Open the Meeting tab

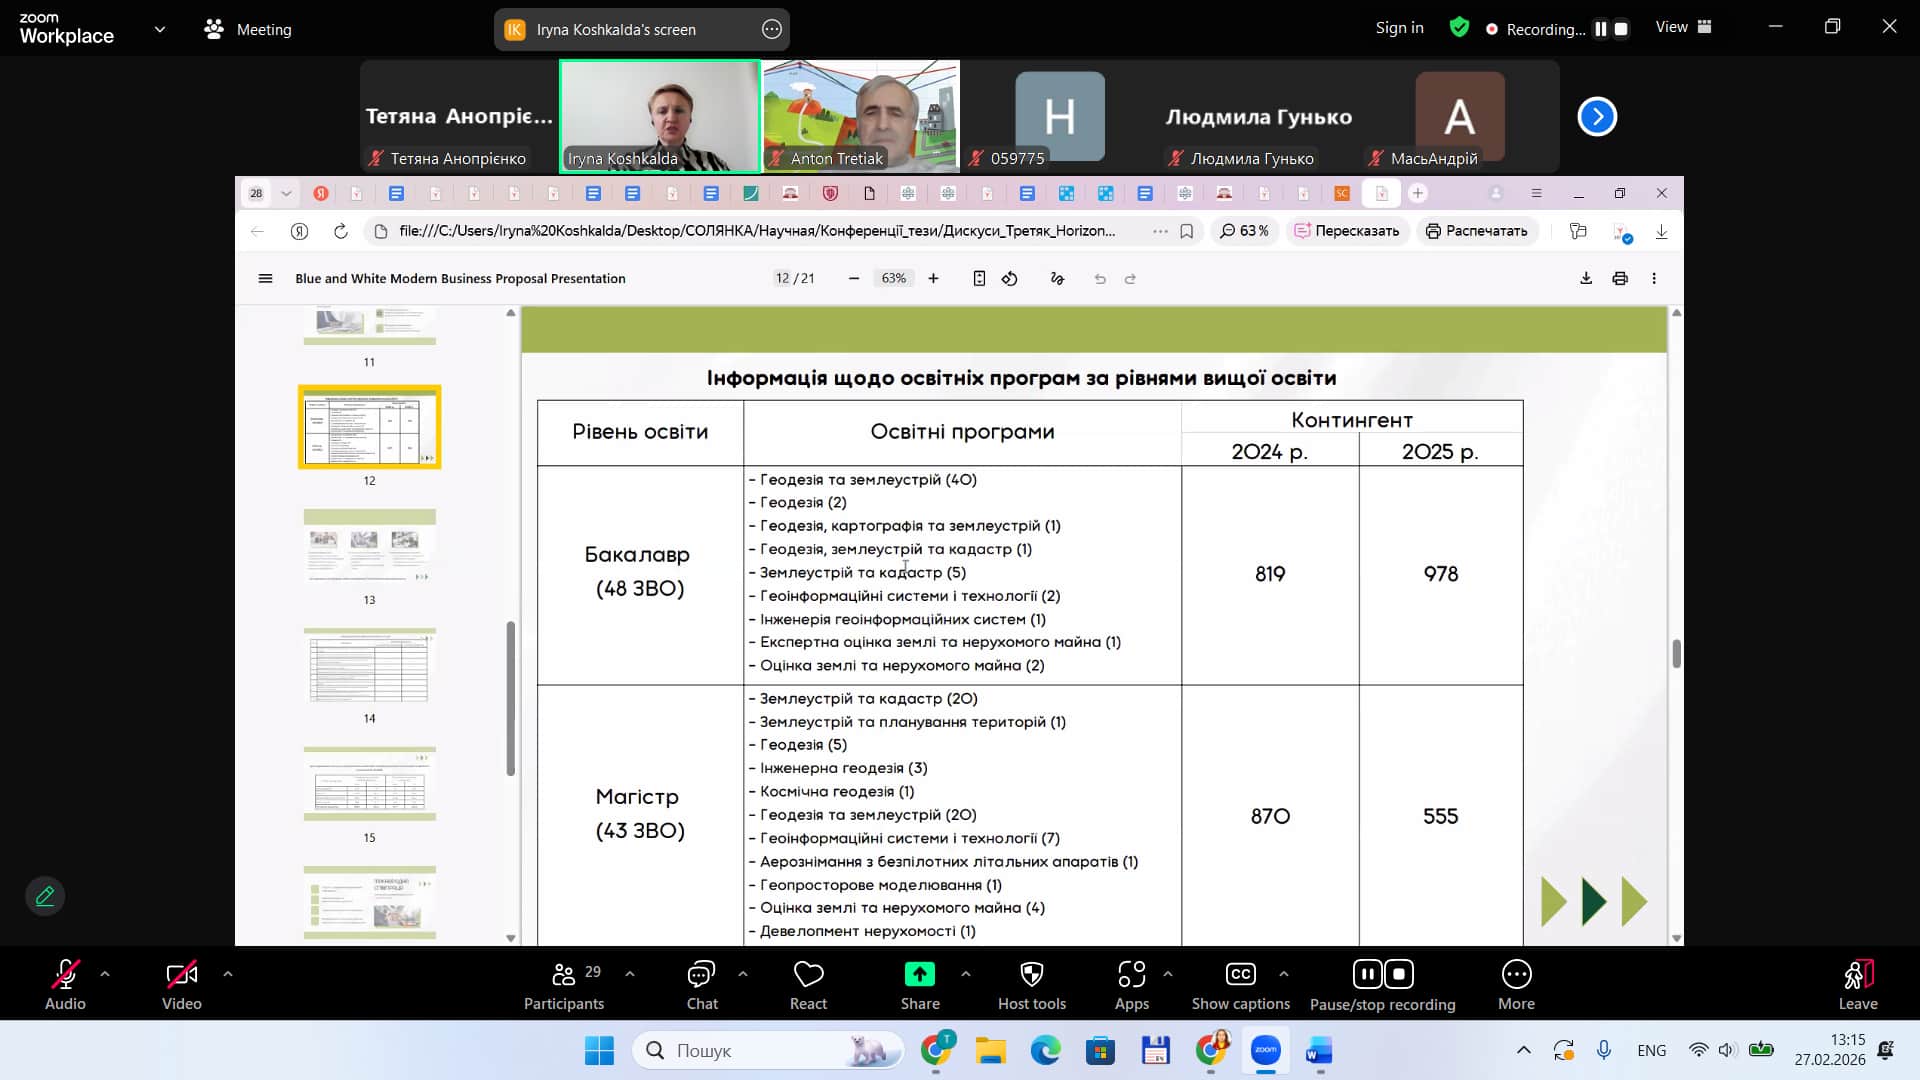[x=248, y=30]
